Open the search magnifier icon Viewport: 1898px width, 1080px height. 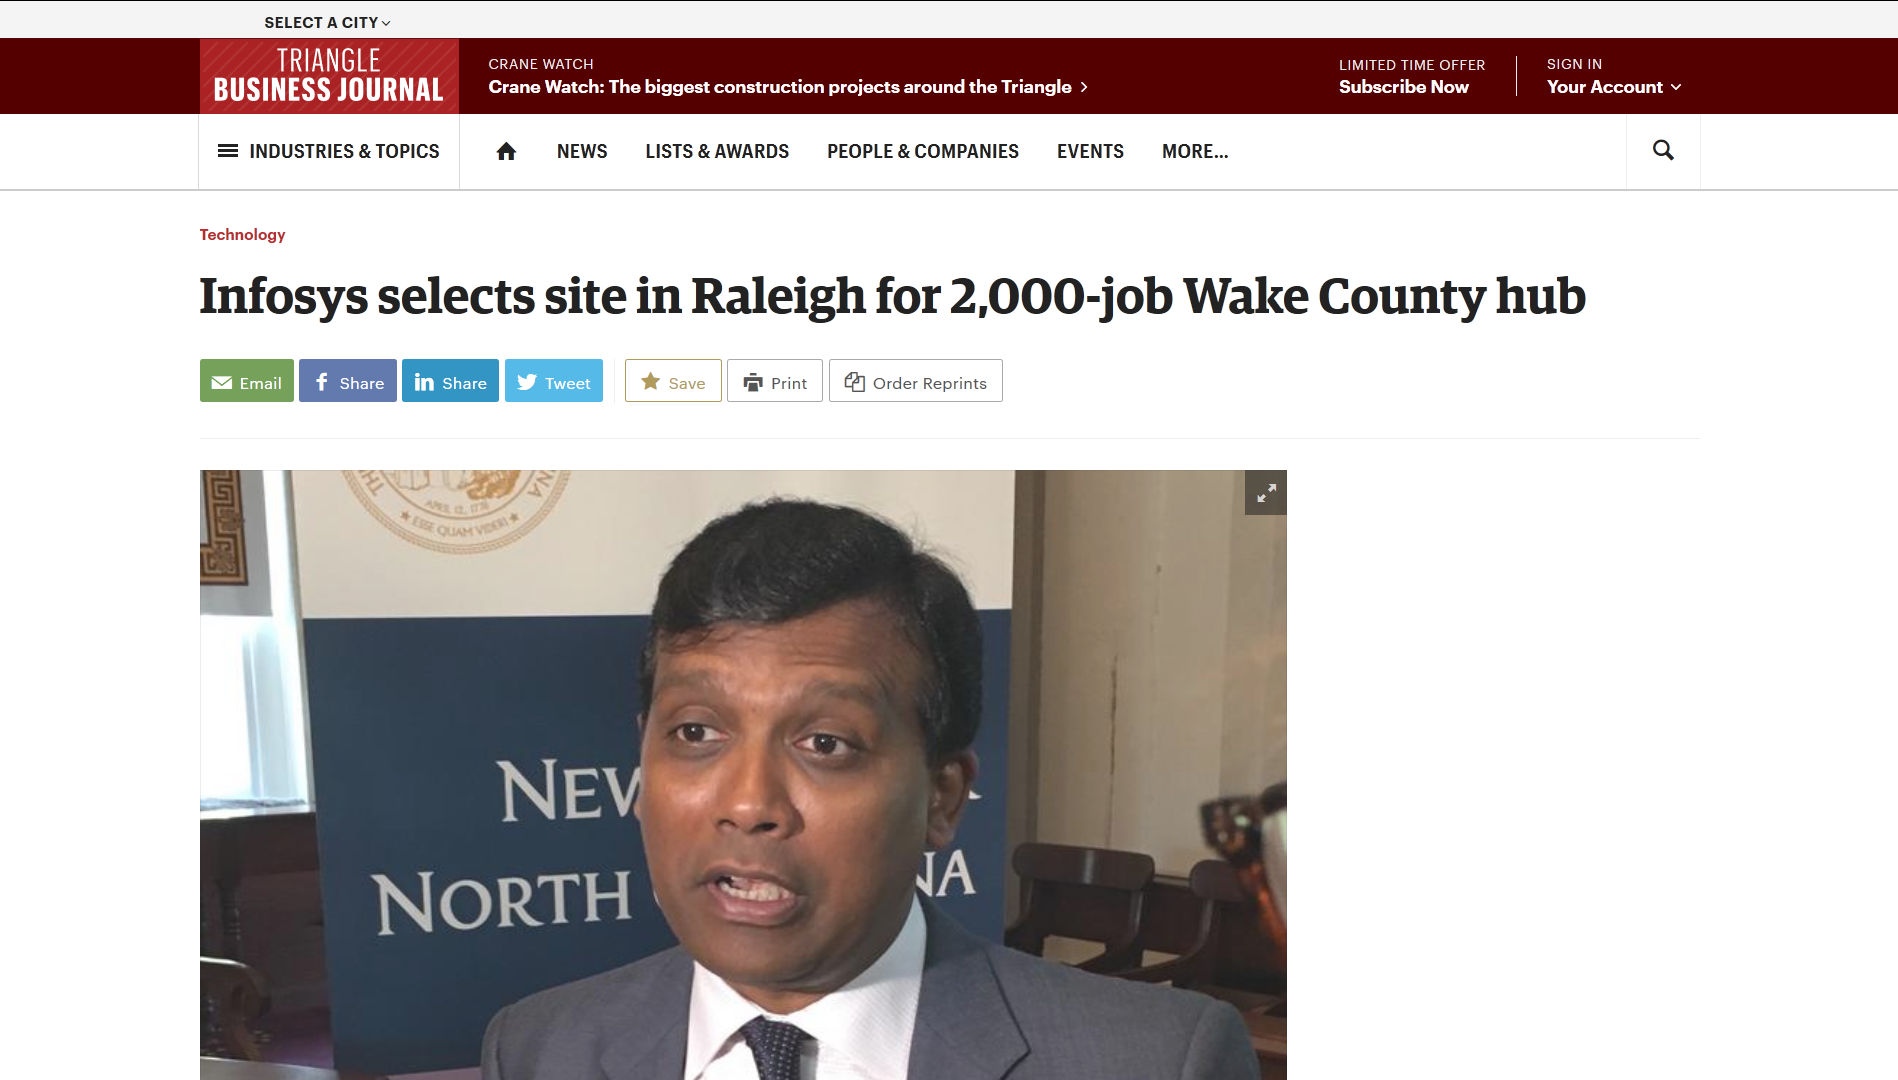click(1663, 150)
